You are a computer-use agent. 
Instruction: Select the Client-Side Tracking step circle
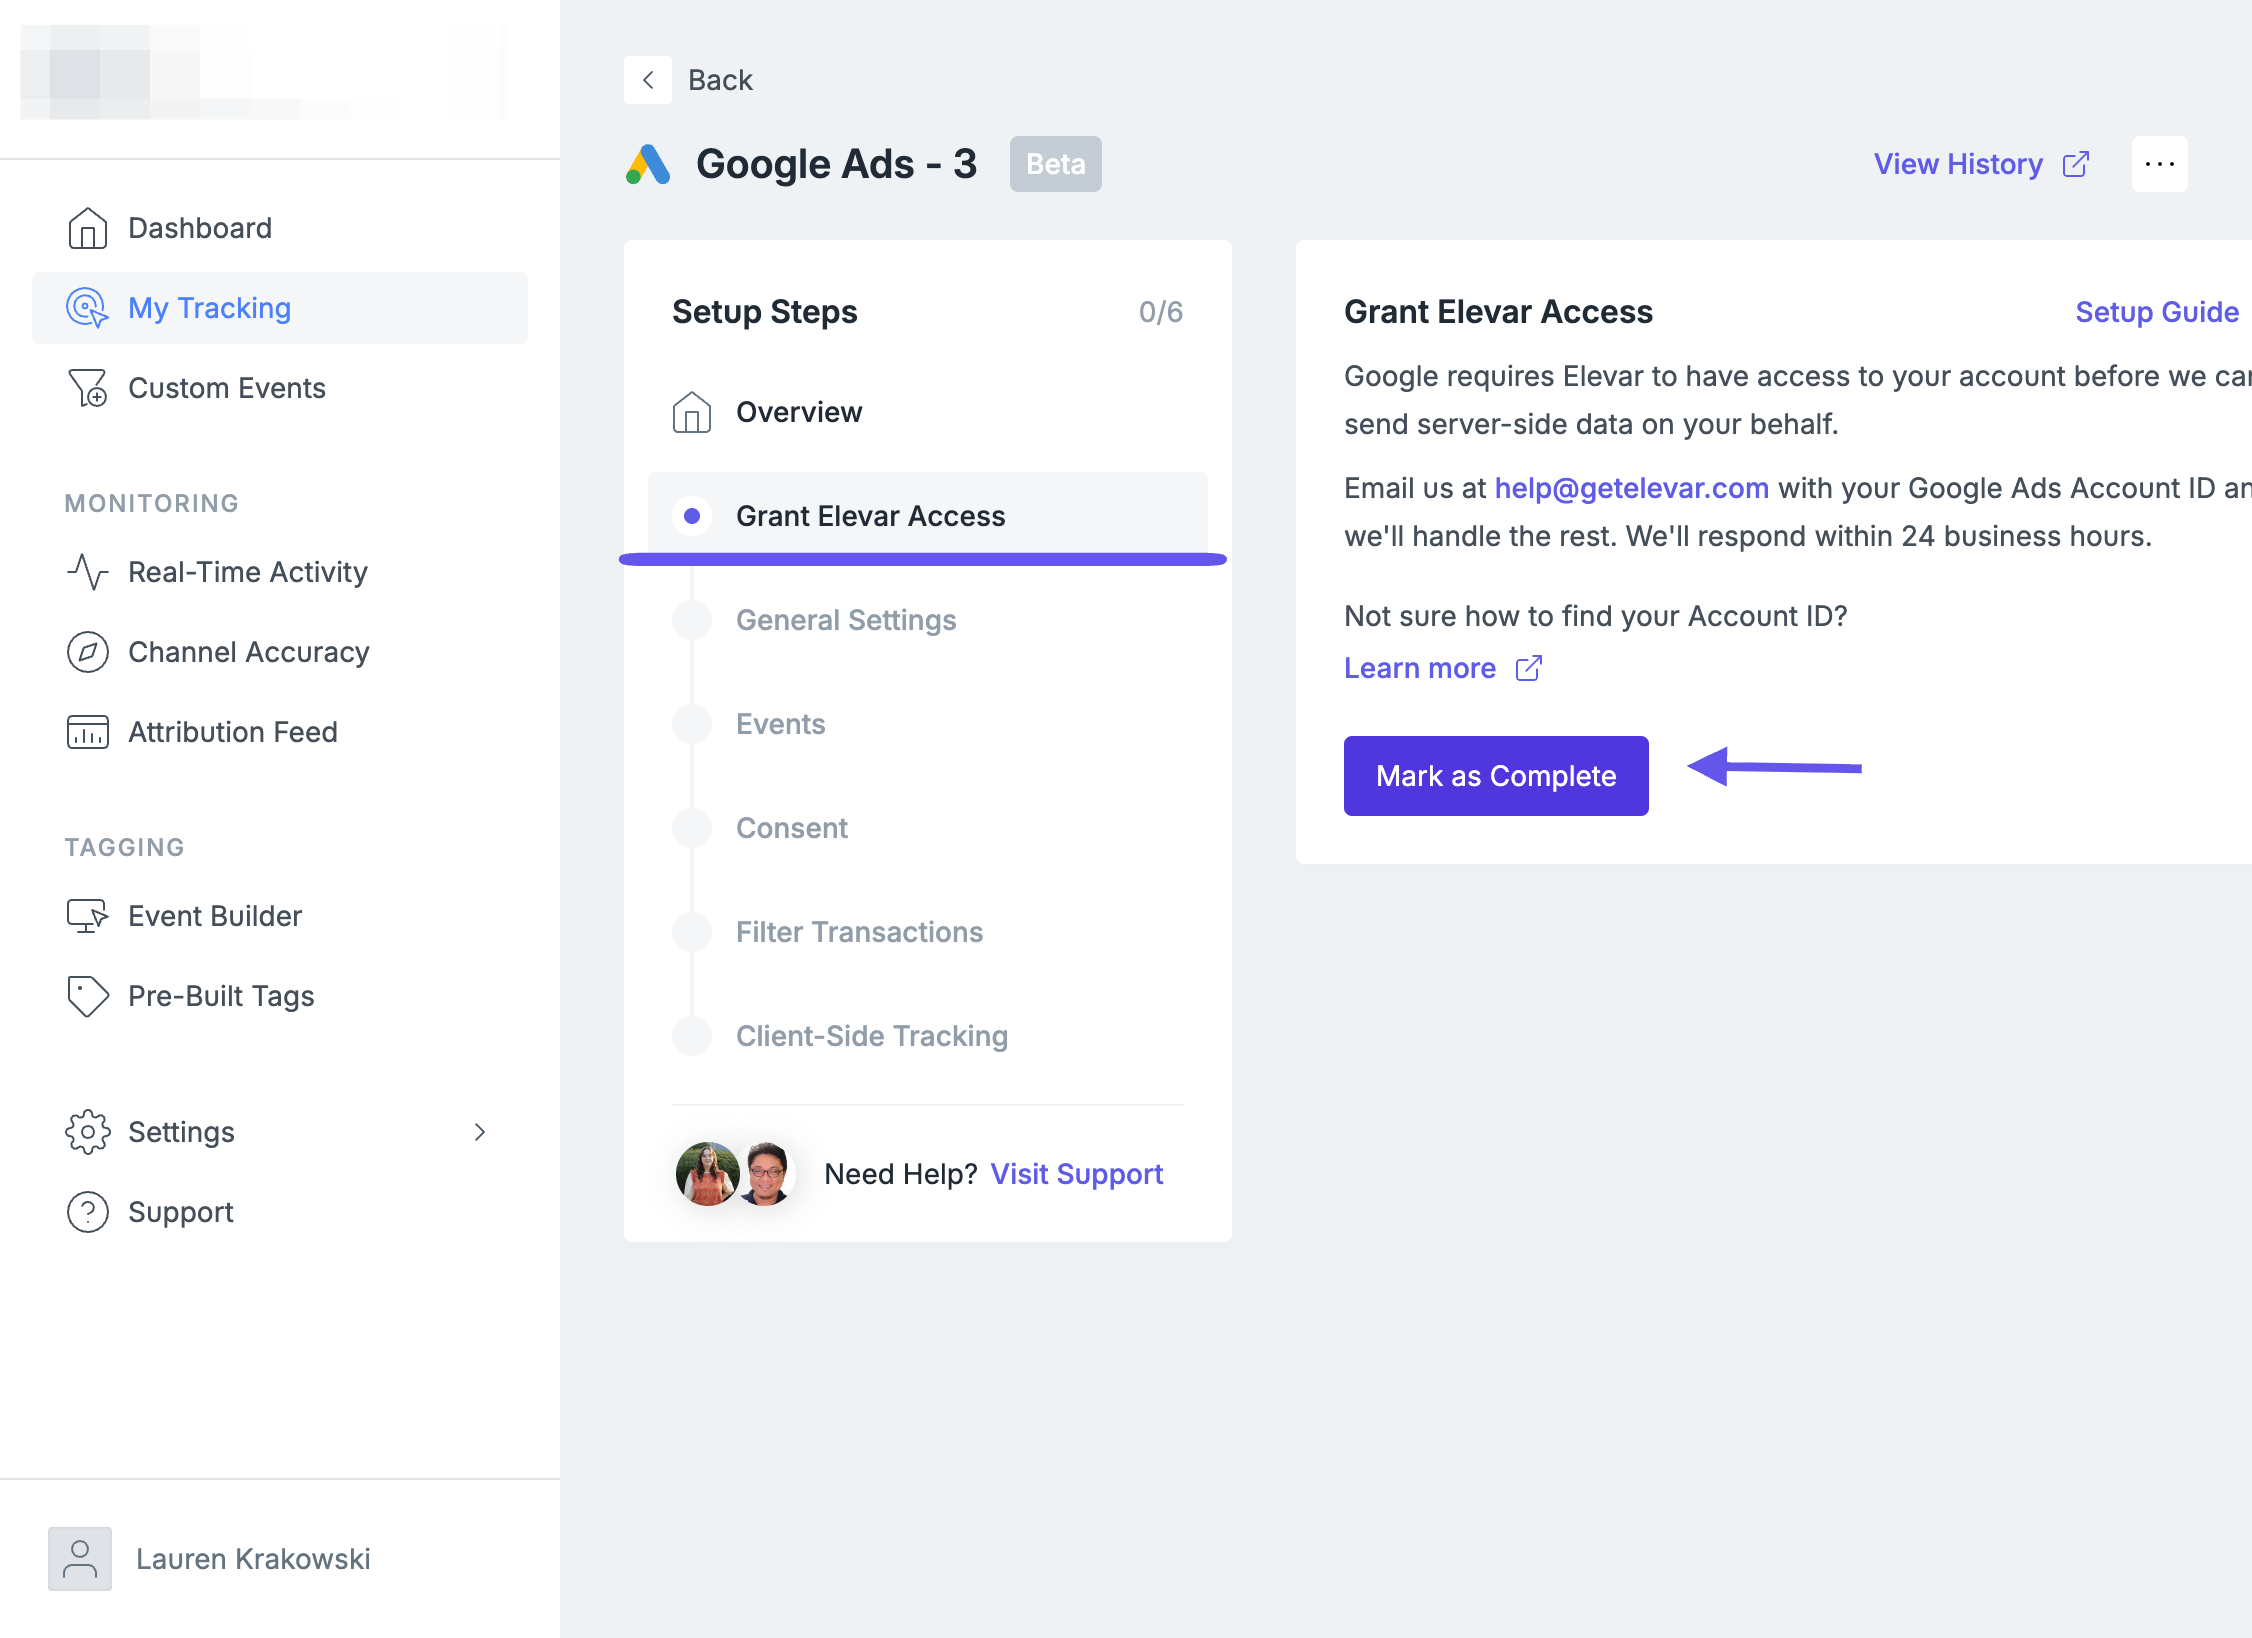tap(692, 1036)
